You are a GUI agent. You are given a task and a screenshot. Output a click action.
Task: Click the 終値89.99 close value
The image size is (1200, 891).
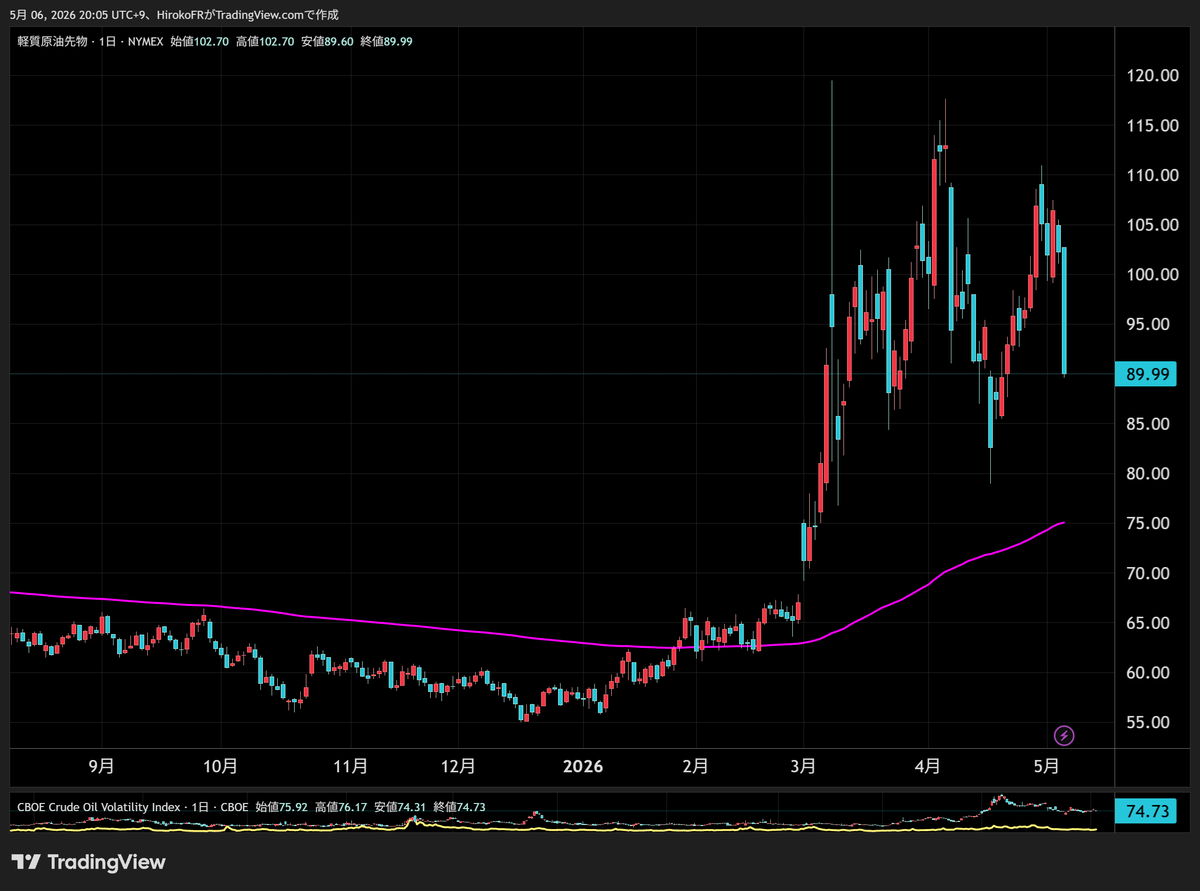coord(388,41)
